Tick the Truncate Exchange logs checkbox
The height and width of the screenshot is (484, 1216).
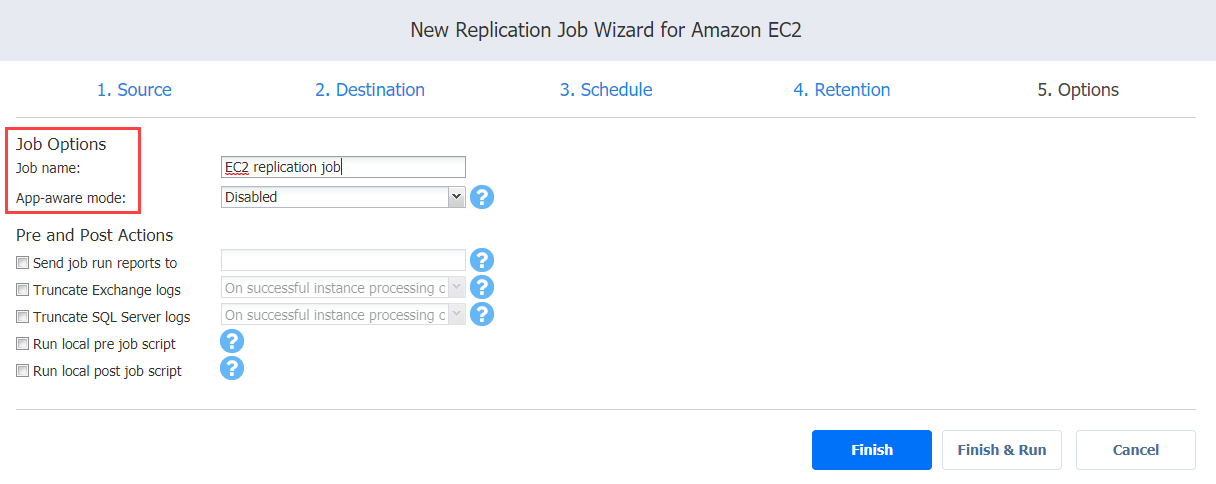pos(23,290)
